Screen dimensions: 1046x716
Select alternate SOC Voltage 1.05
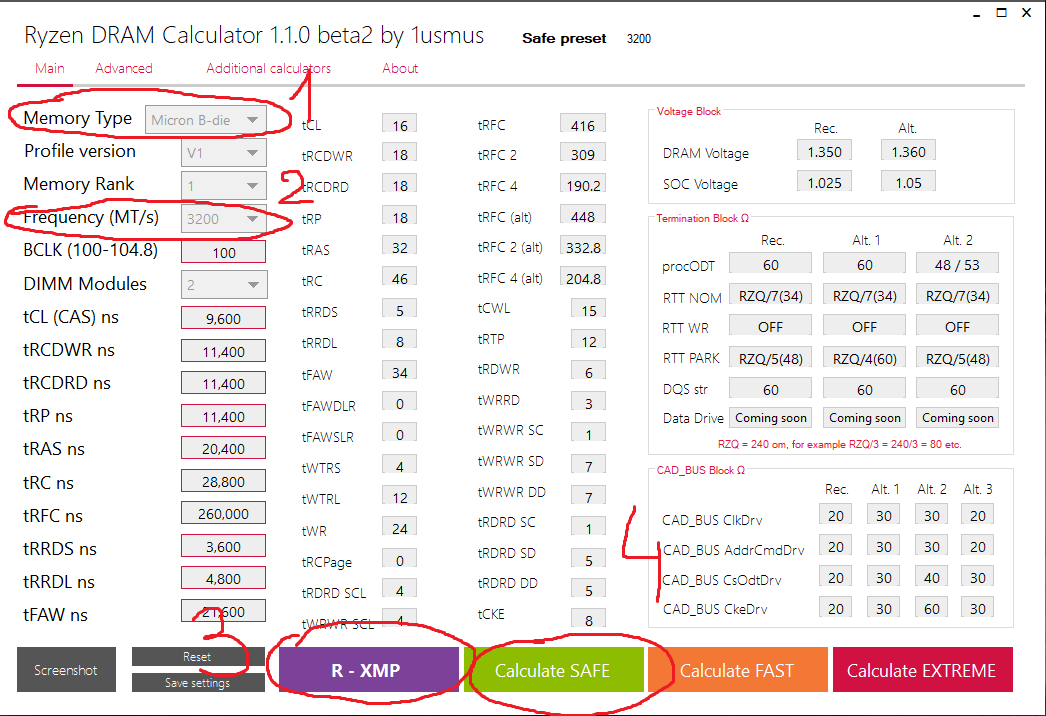909,182
